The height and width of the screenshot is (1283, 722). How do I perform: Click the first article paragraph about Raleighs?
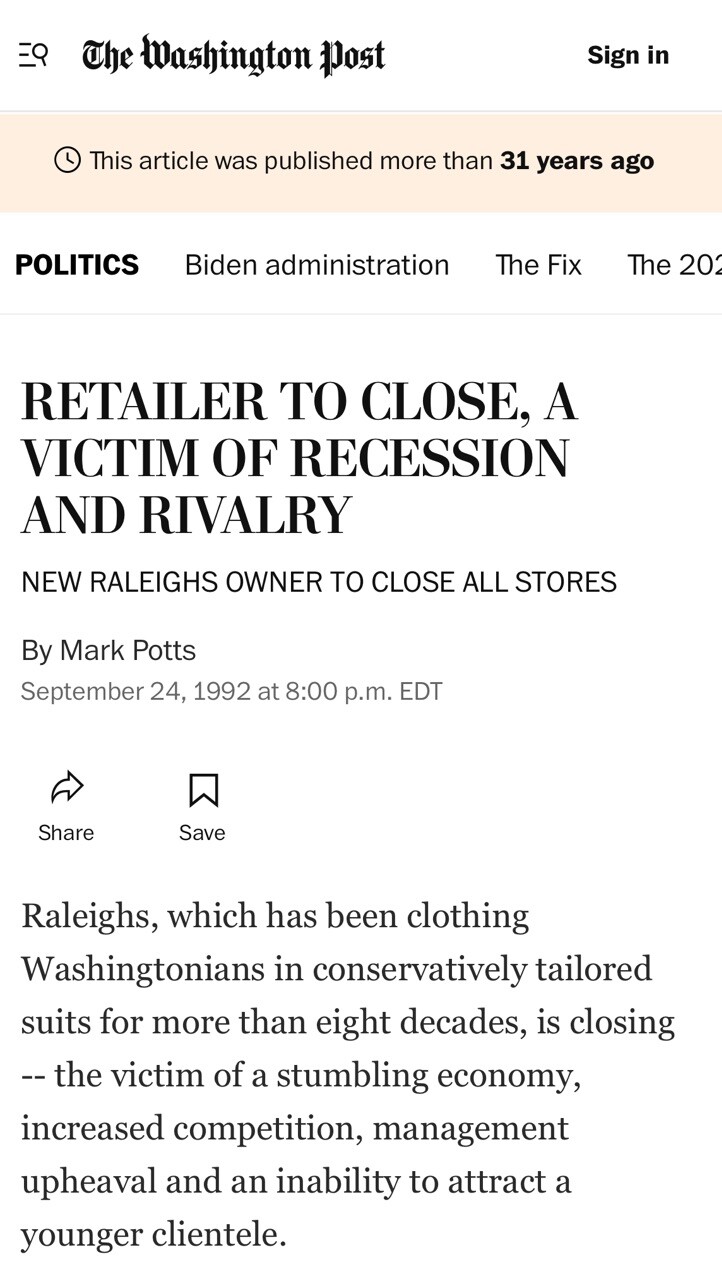[x=346, y=1074]
